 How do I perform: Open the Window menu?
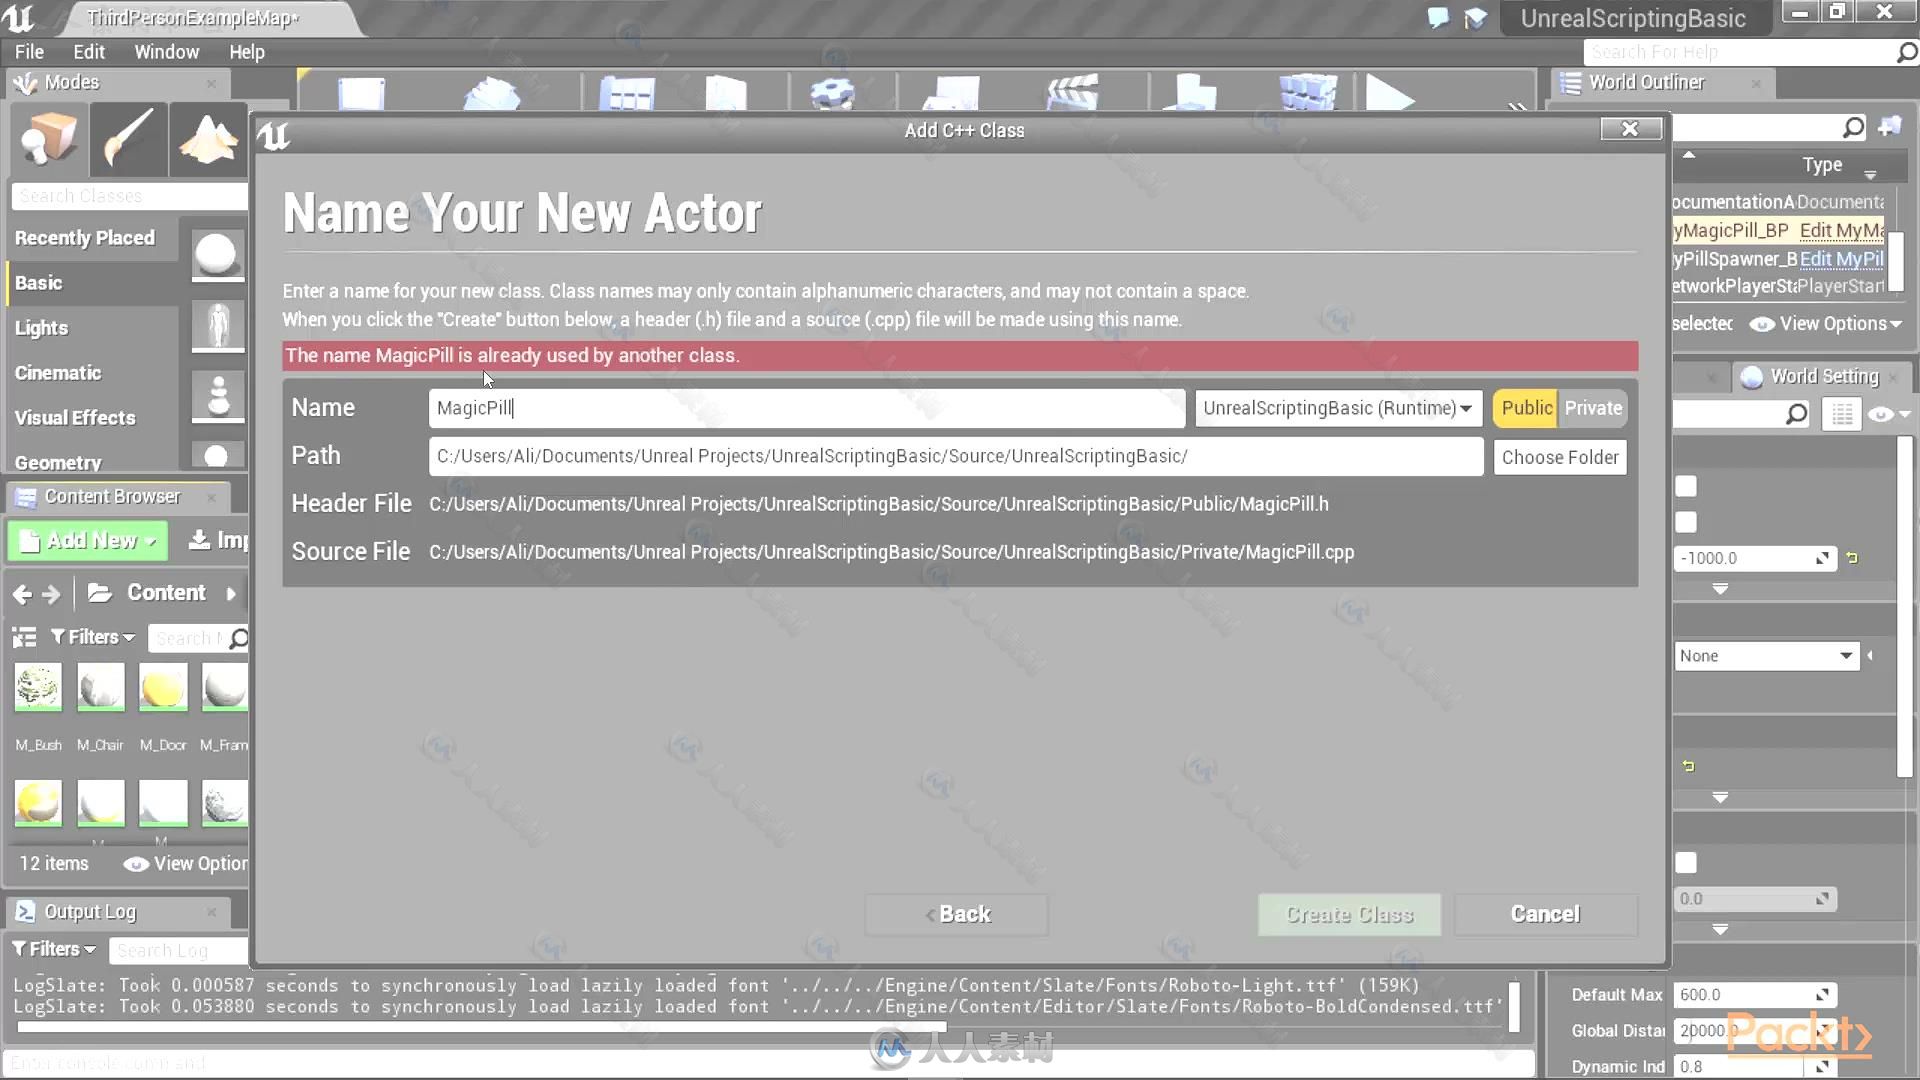click(166, 51)
